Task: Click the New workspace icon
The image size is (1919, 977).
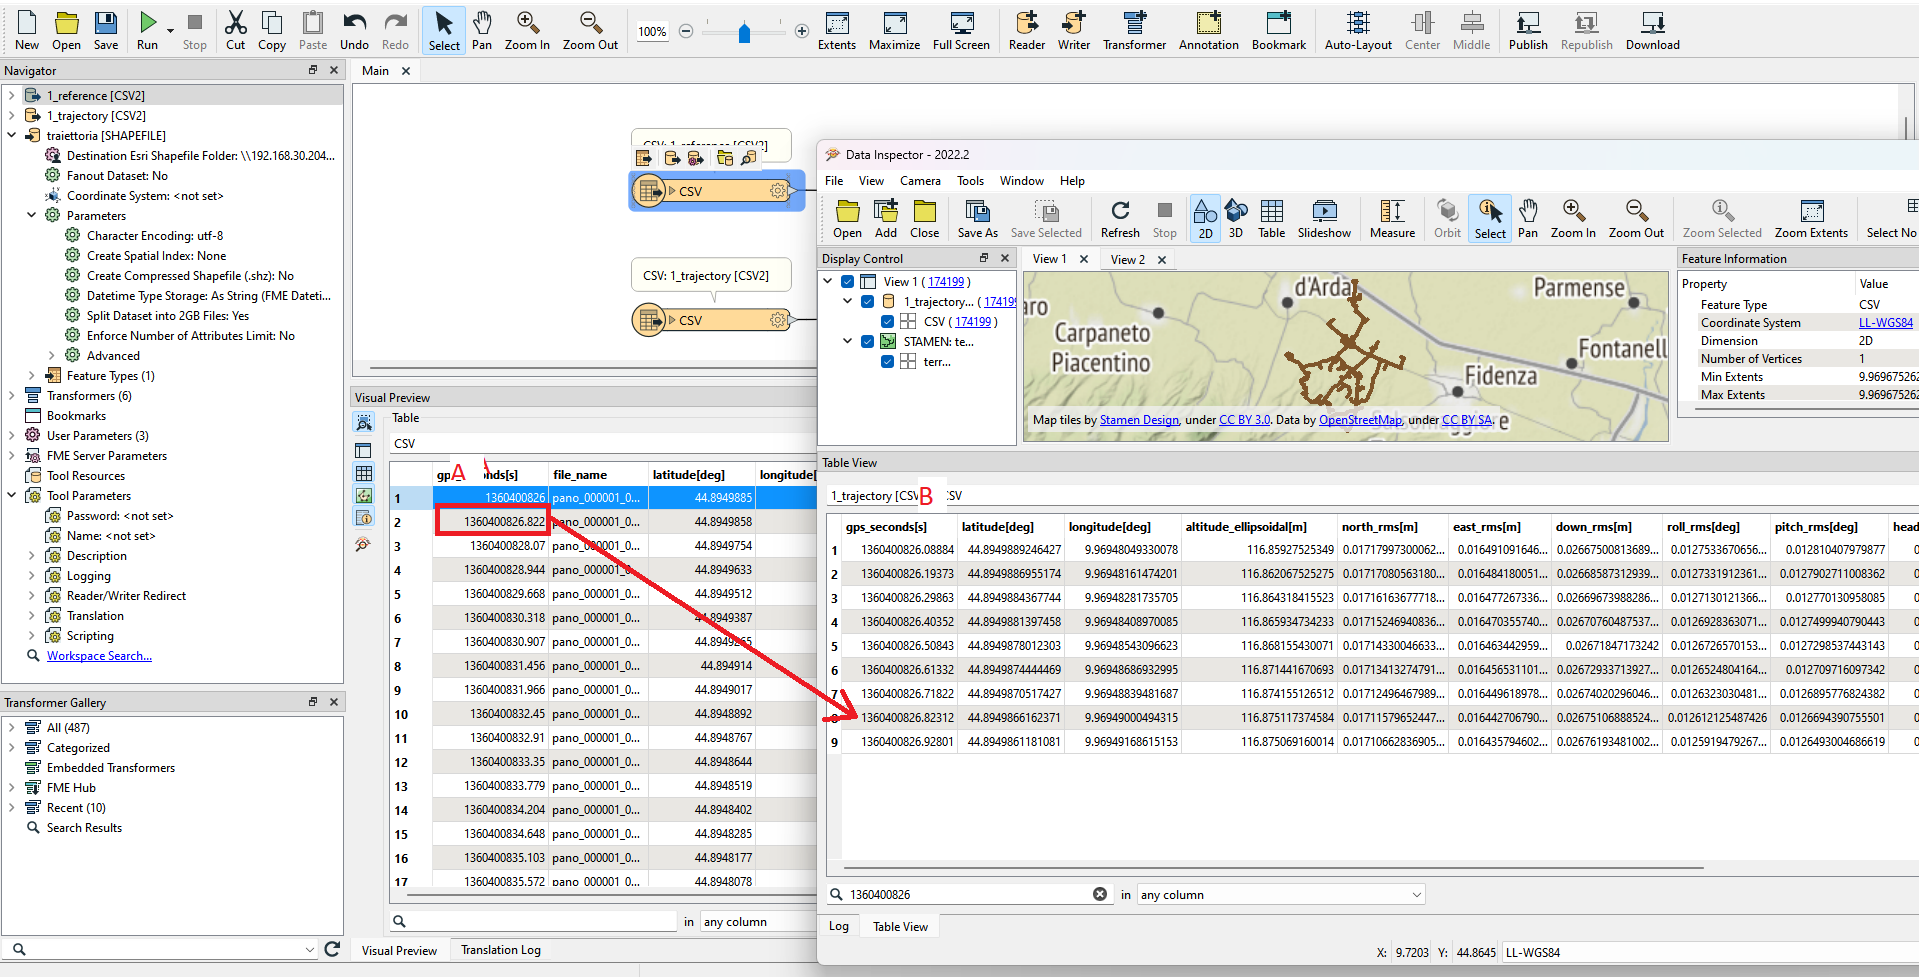Action: pos(27,30)
